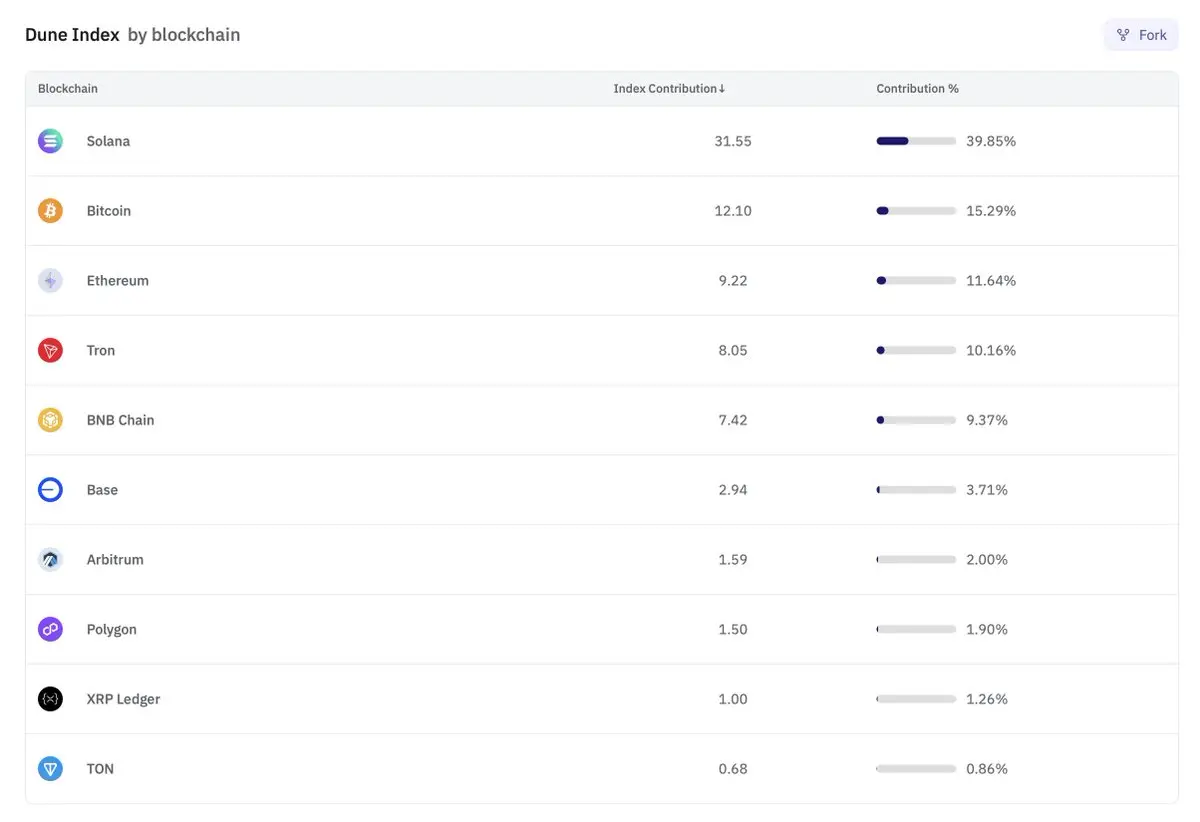Click the Blockchain column header
Screen dimensions: 1200x822
(68, 89)
